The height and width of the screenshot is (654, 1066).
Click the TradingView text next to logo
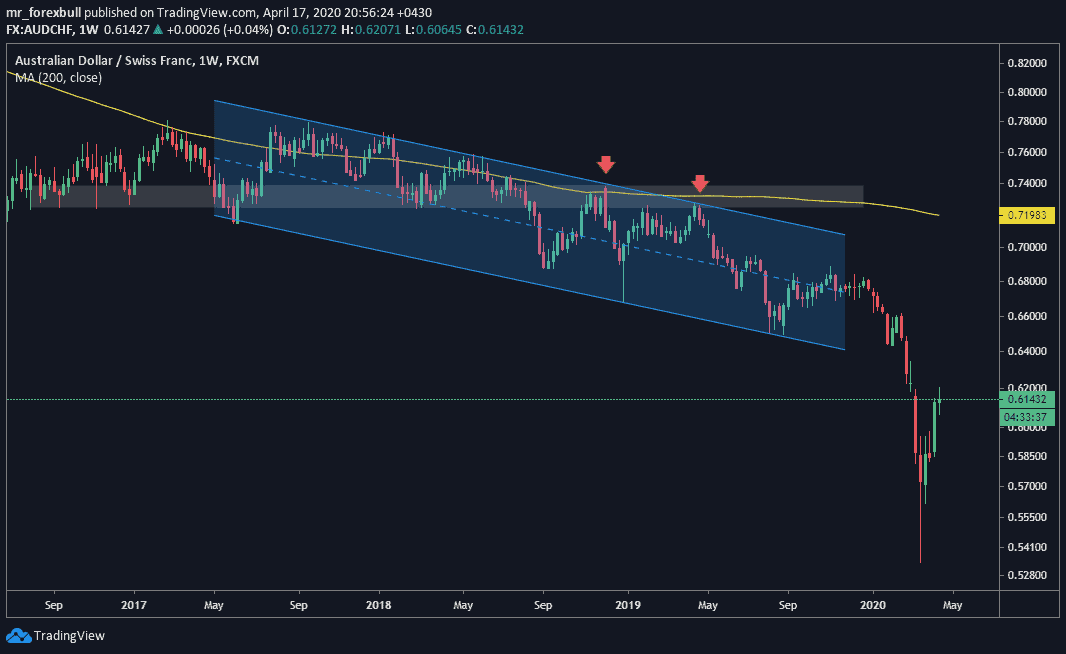[69, 635]
